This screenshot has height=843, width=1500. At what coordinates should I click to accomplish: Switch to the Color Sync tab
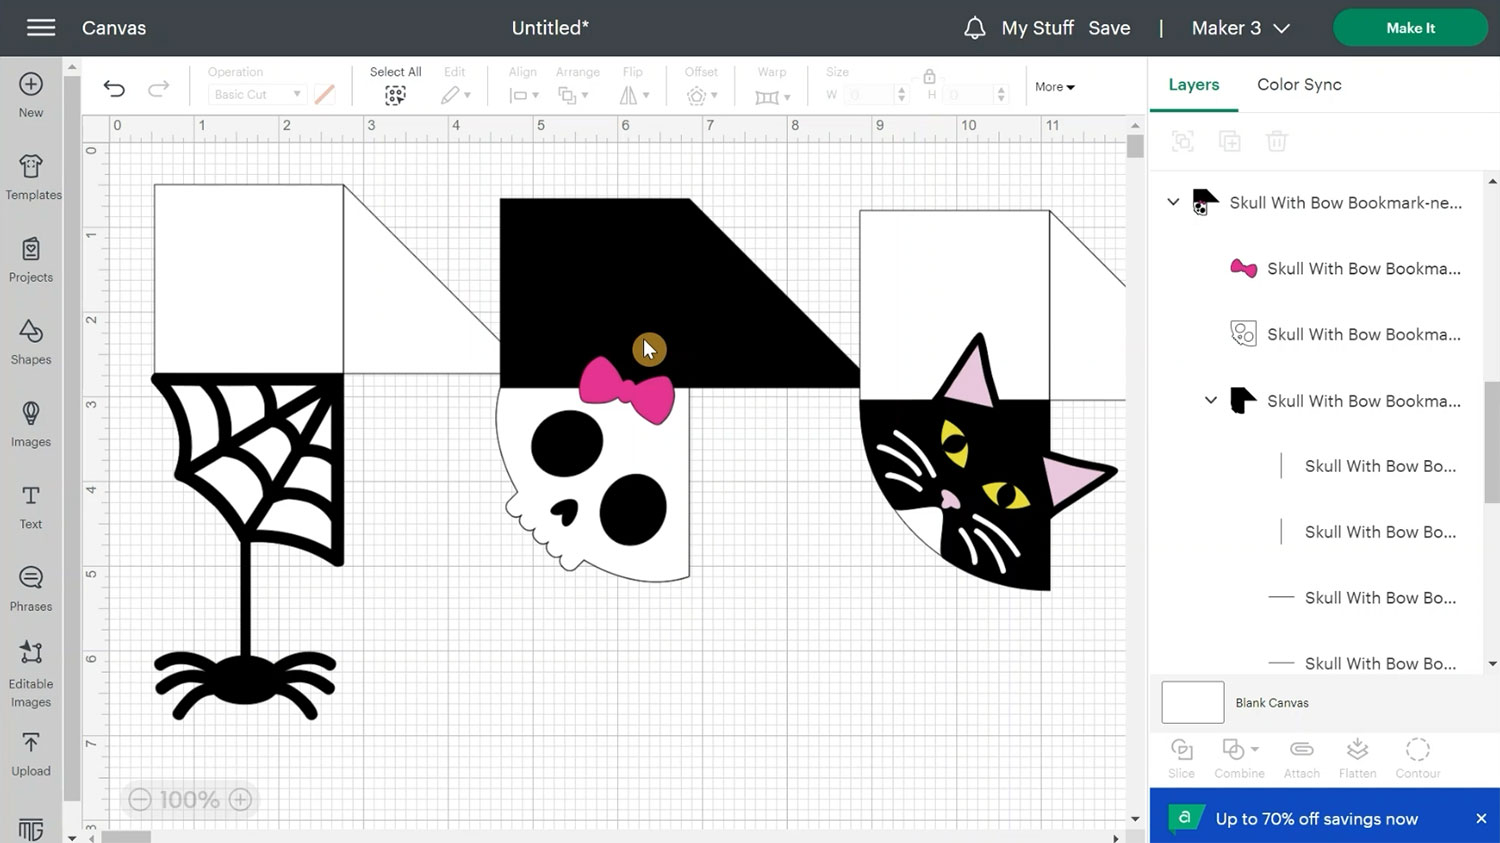tap(1299, 85)
